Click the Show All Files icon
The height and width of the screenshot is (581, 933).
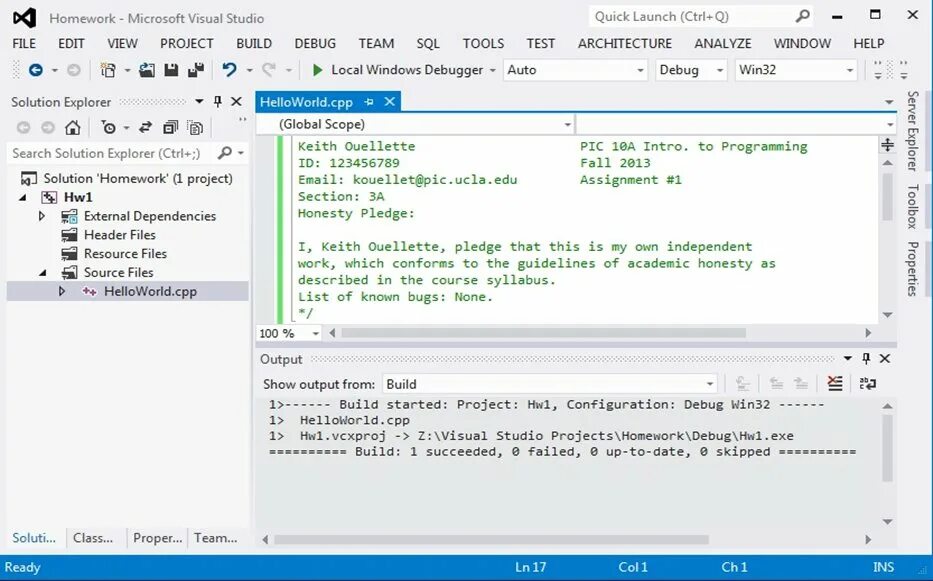tap(195, 127)
